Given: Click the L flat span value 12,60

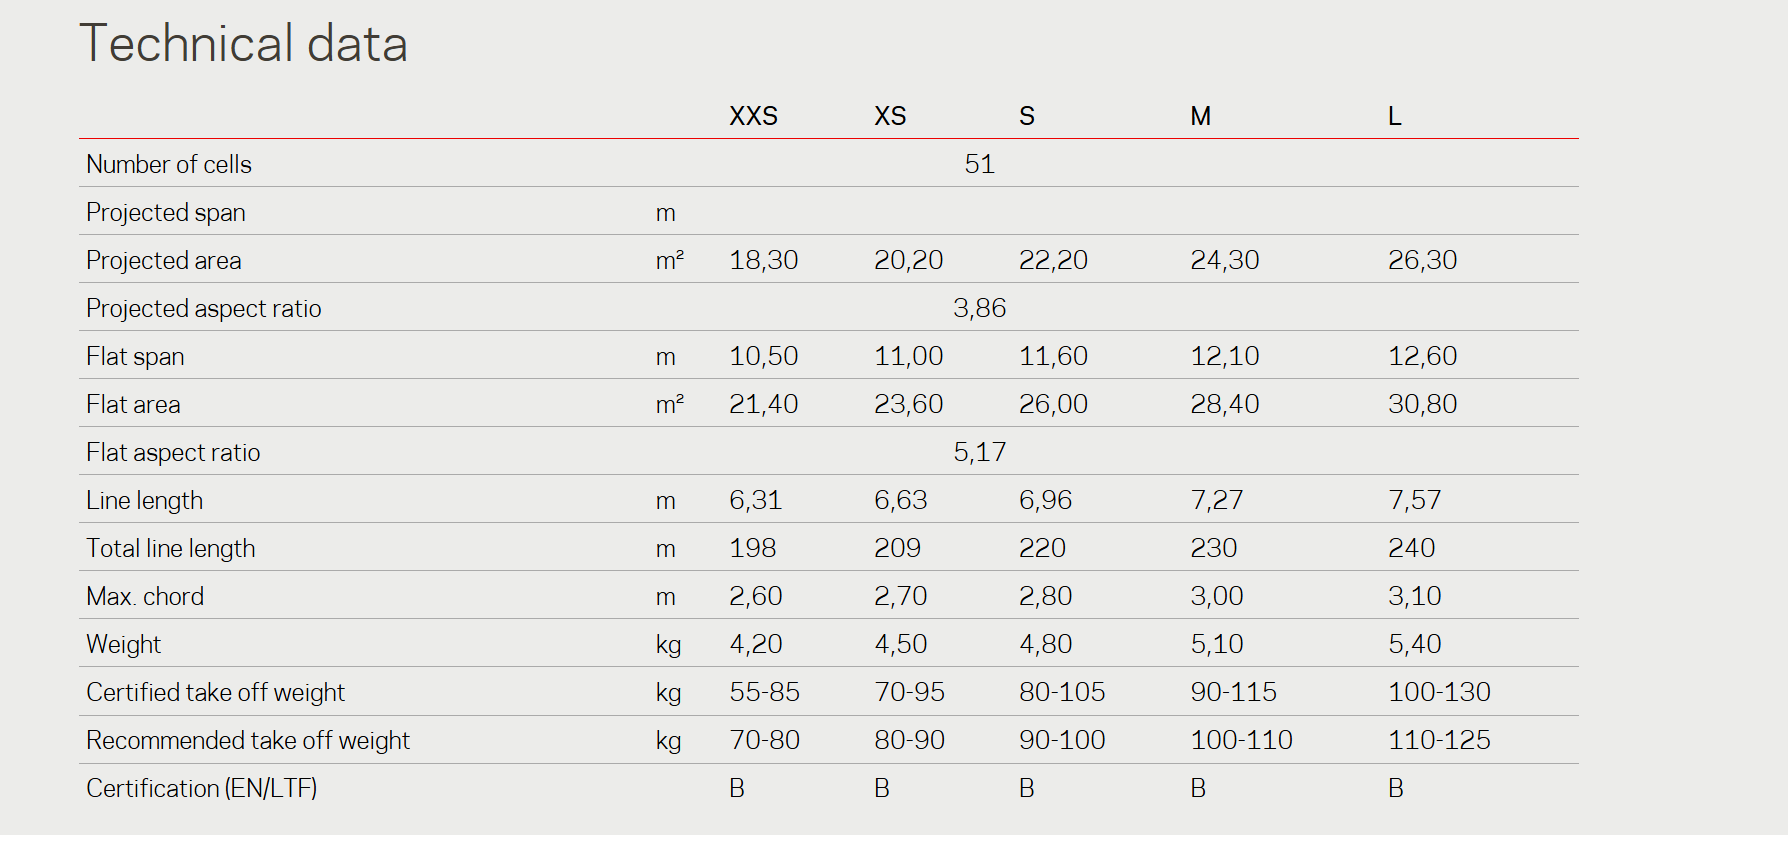Looking at the screenshot, I should (1422, 356).
